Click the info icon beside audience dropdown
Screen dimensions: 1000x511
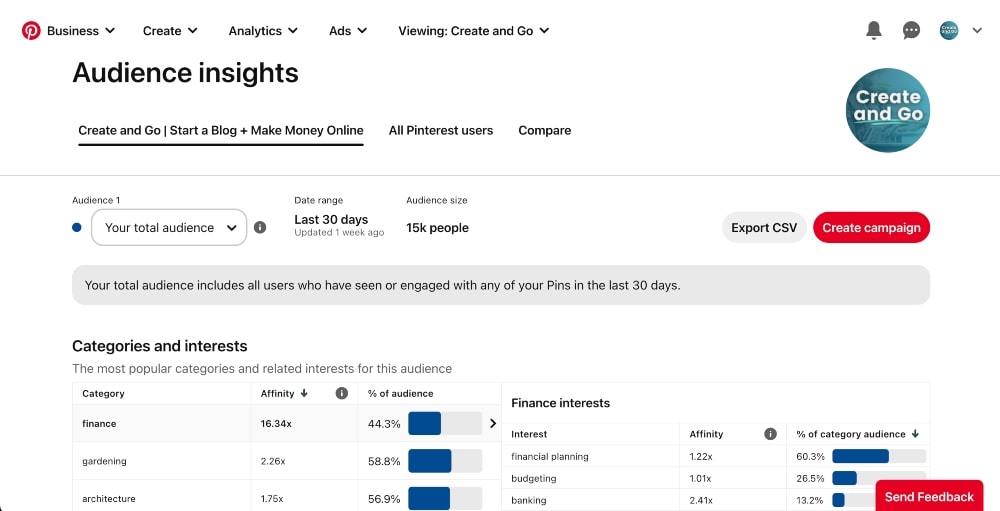coord(260,227)
